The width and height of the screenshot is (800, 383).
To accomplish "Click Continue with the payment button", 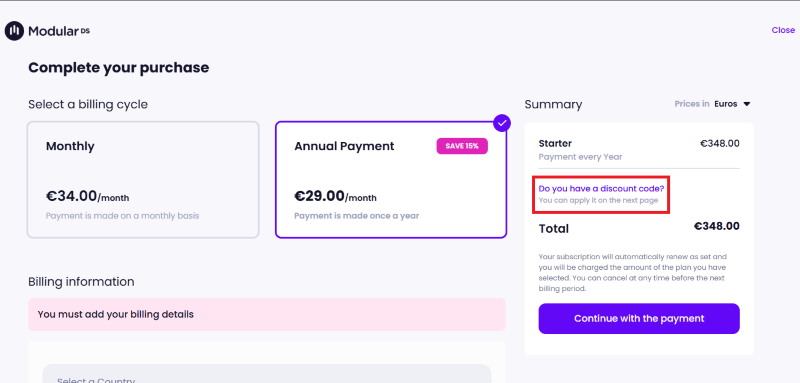I will pyautogui.click(x=639, y=319).
